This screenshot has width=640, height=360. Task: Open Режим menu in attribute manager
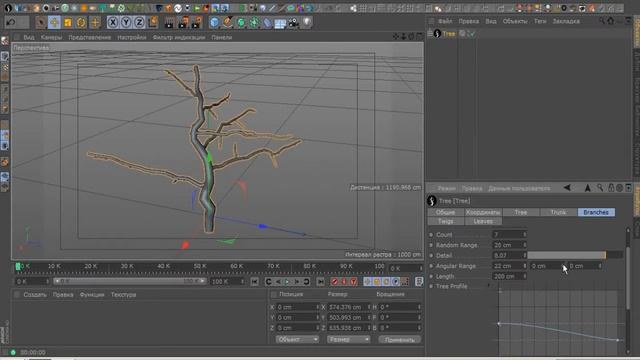tap(447, 189)
